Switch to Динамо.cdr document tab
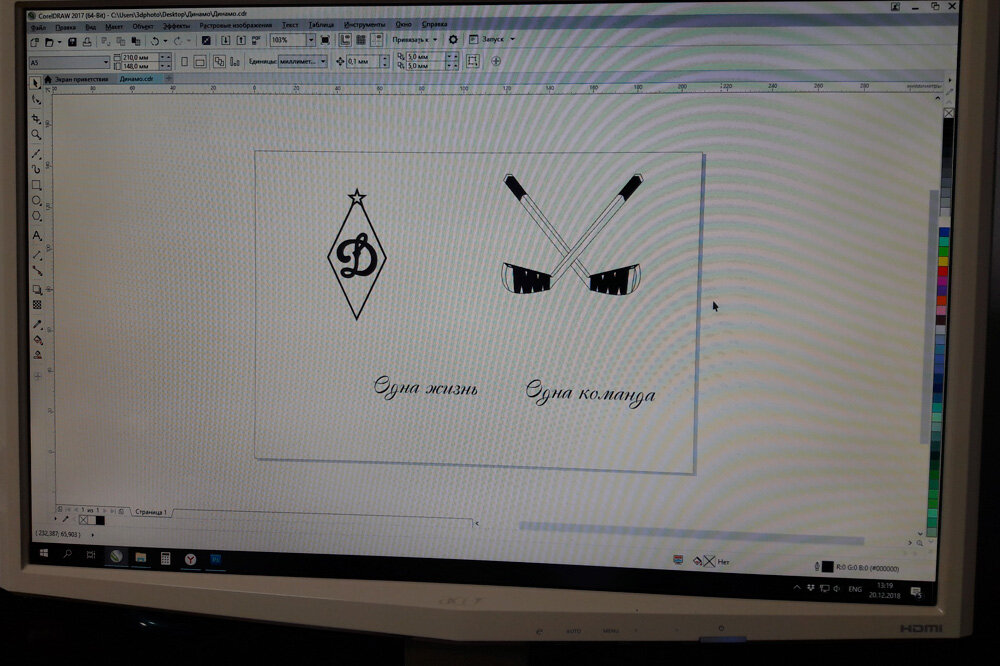Image resolution: width=1000 pixels, height=666 pixels. [136, 79]
